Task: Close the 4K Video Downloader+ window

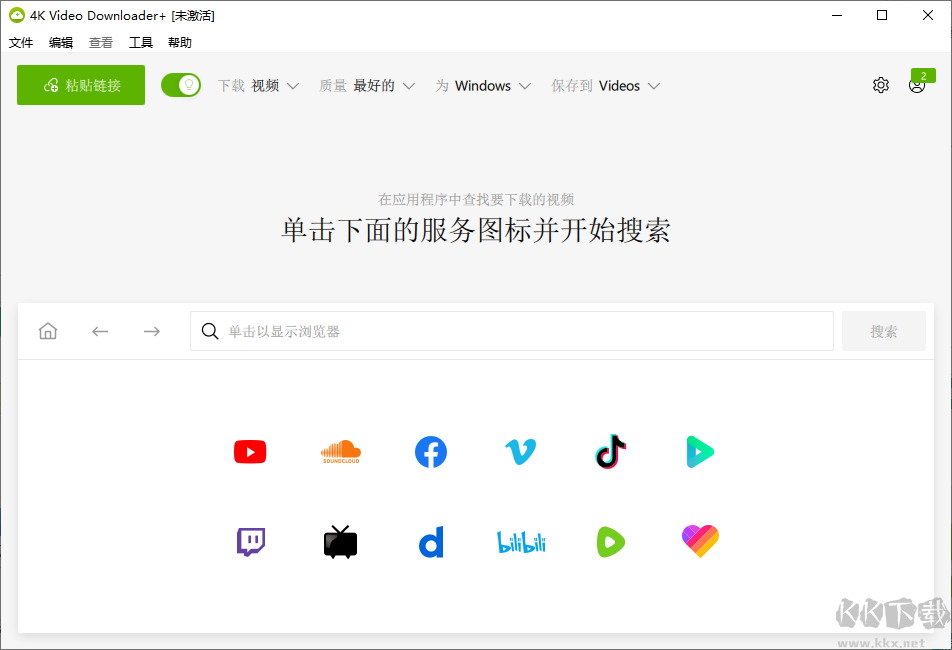Action: pyautogui.click(x=928, y=15)
